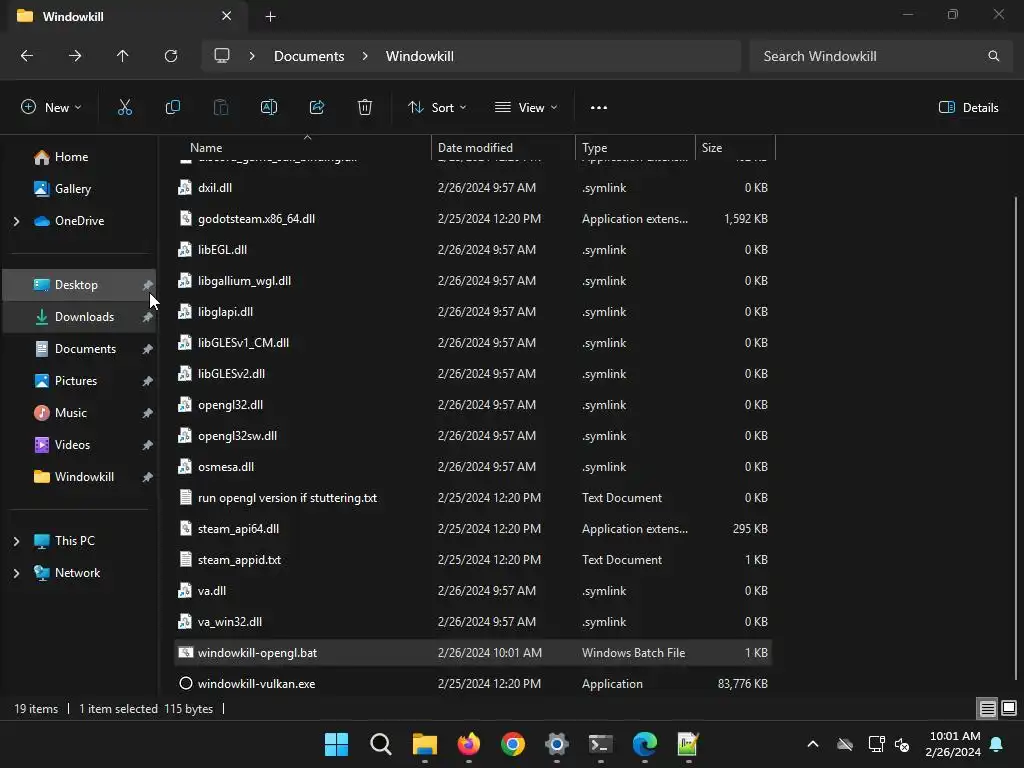Image resolution: width=1024 pixels, height=768 pixels.
Task: Open the See more ellipsis menu
Action: 599,108
